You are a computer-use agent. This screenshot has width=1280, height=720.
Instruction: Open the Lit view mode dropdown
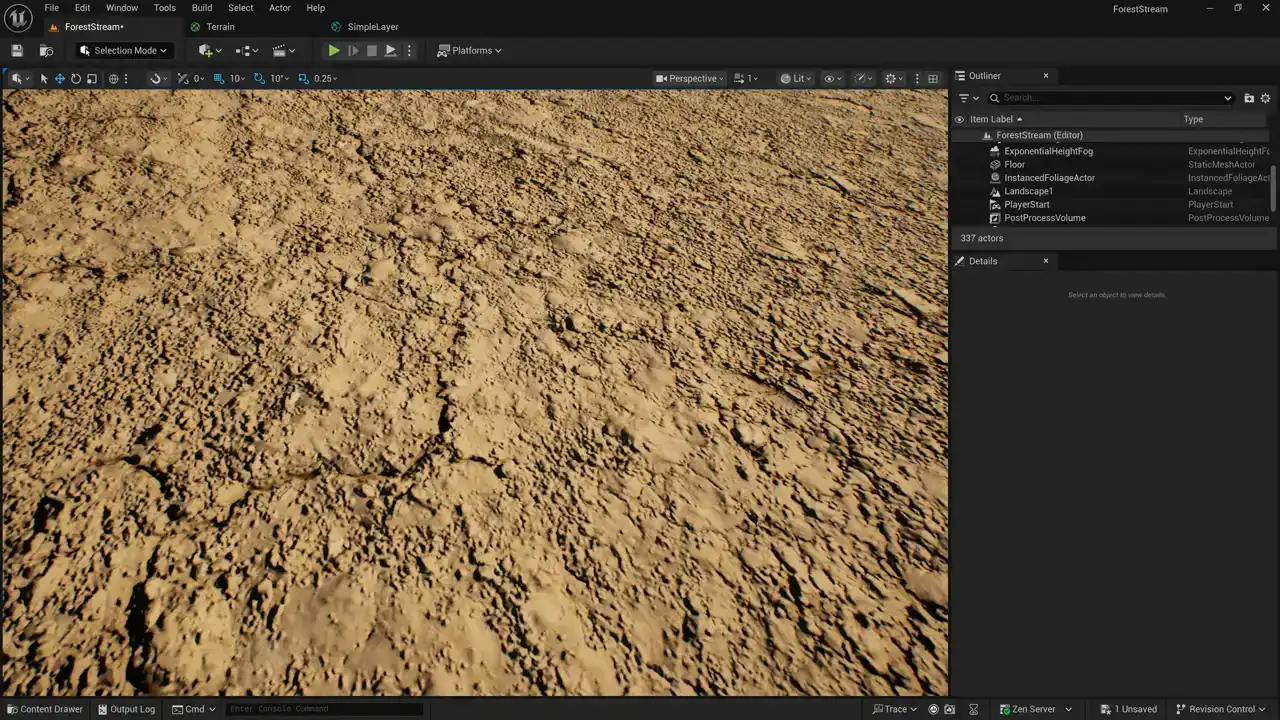click(794, 79)
